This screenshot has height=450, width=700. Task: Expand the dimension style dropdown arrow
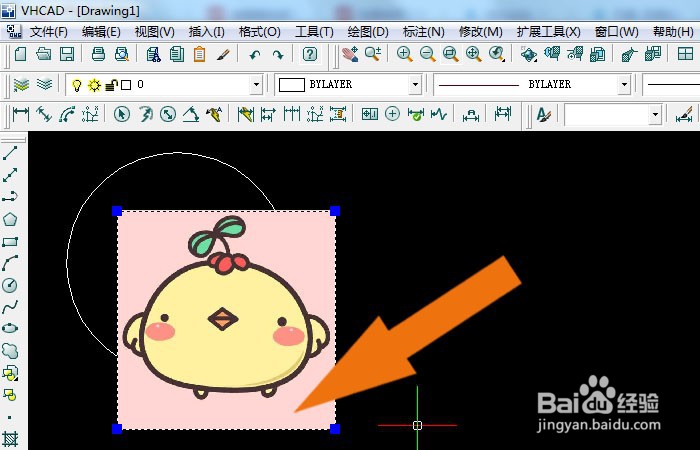[655, 114]
